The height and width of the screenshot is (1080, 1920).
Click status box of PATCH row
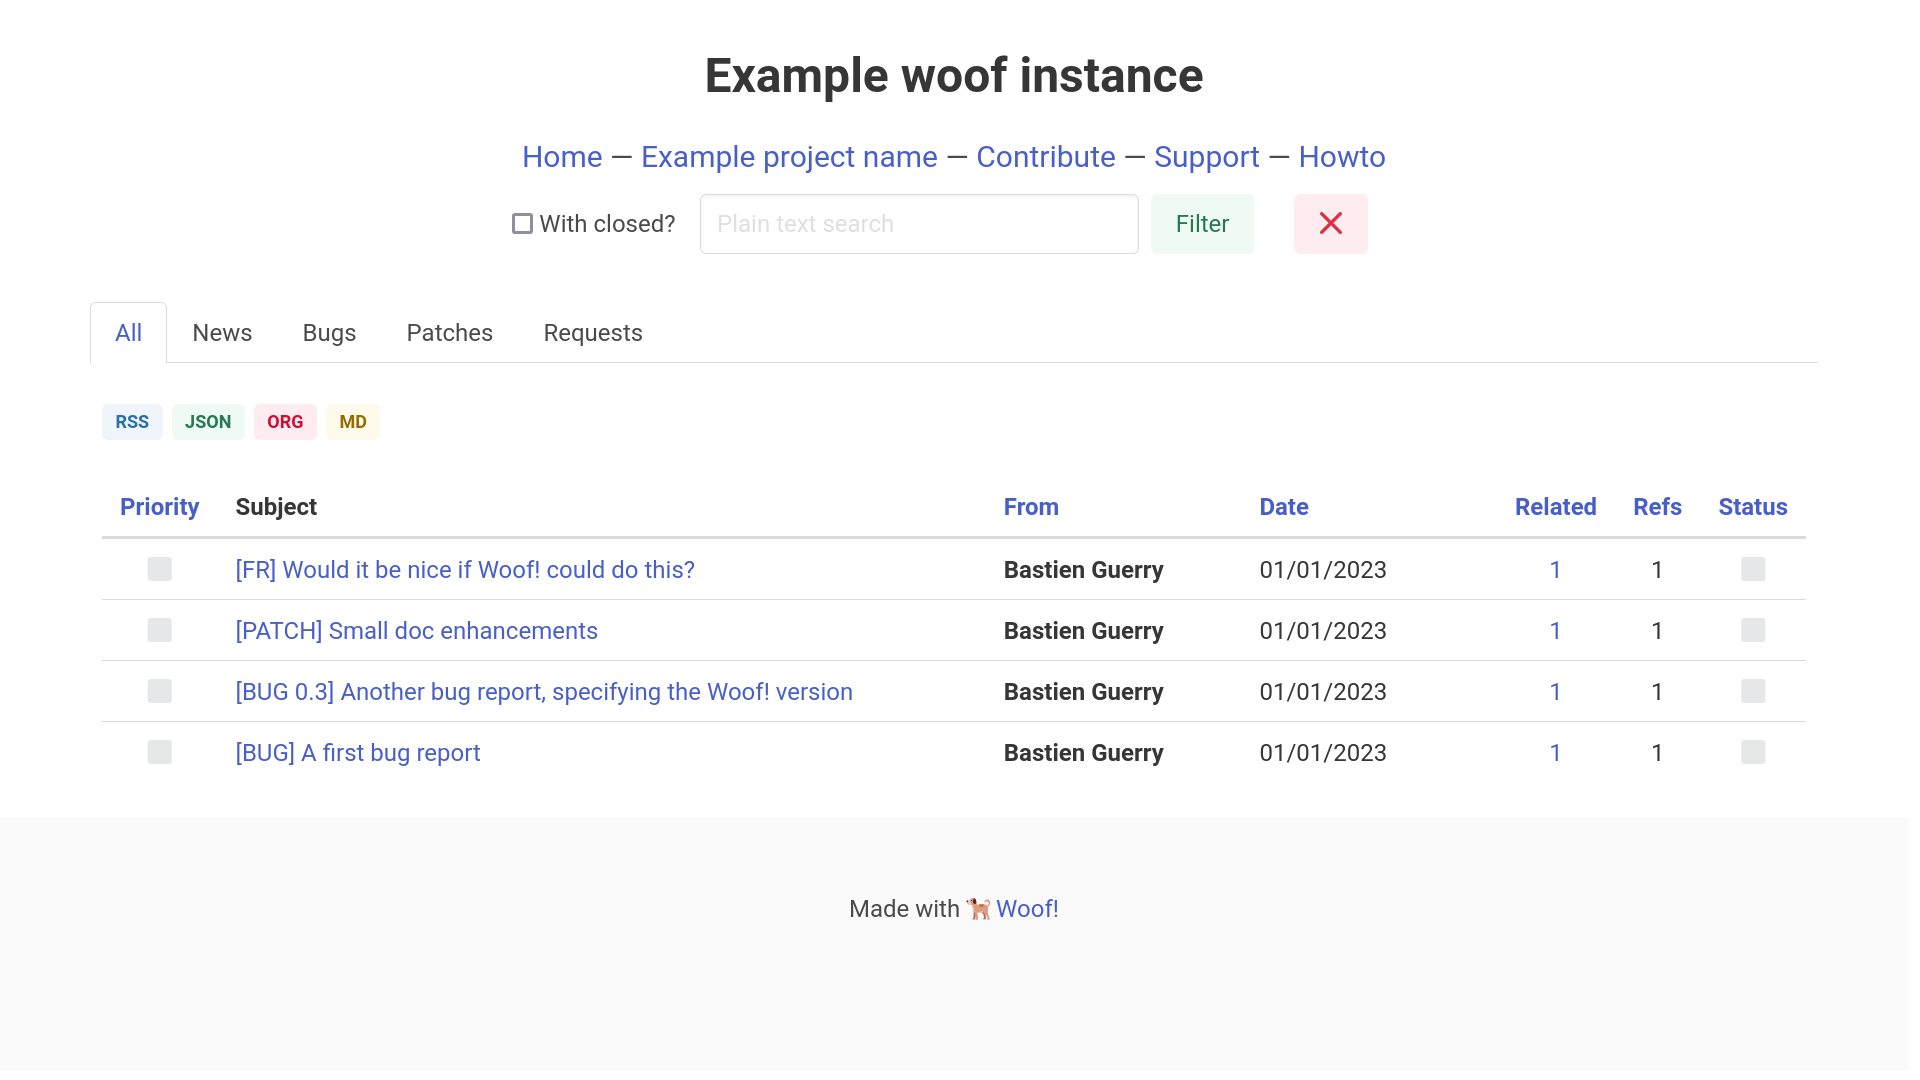tap(1752, 630)
